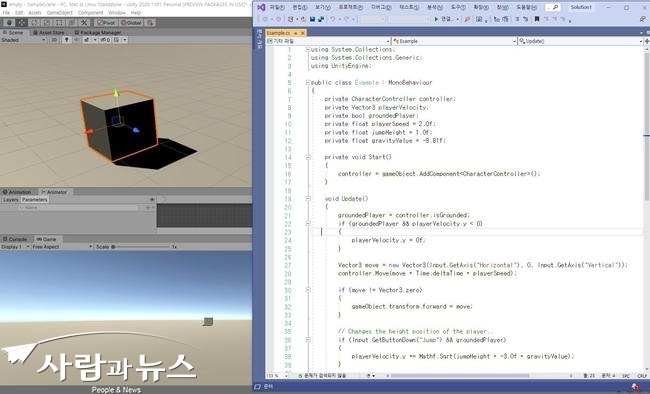Select the Rotate tool in Unity toolbar
Screen dimensions: 650x394
34,23
